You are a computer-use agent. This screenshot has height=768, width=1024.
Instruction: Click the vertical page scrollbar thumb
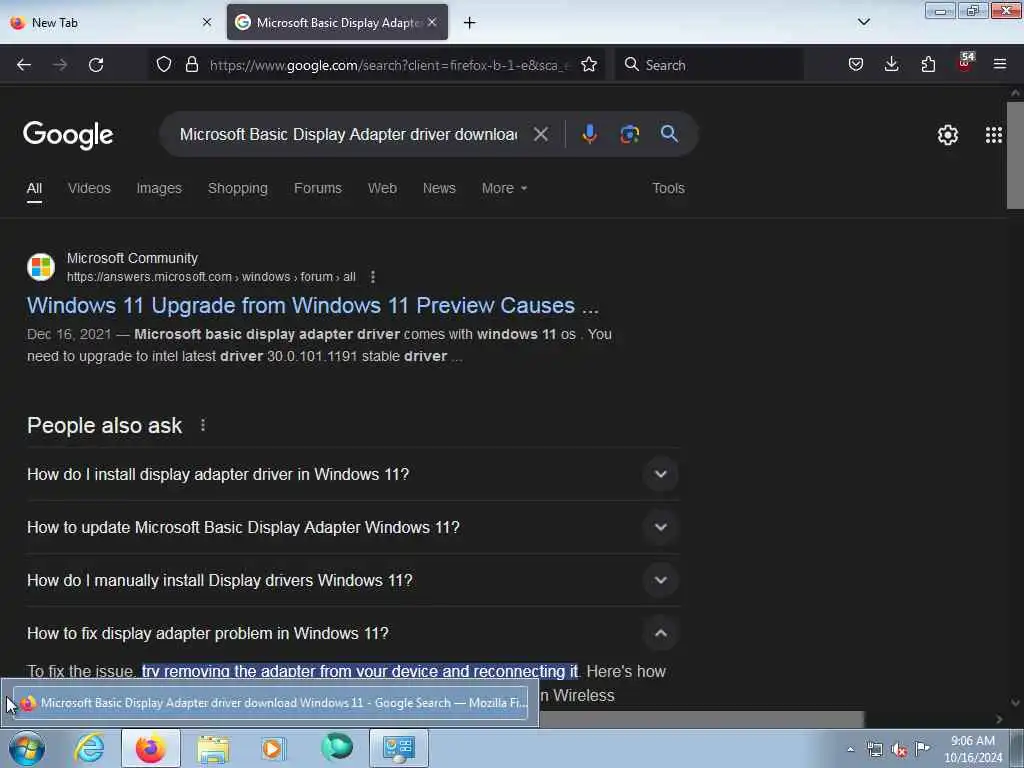coord(1015,155)
